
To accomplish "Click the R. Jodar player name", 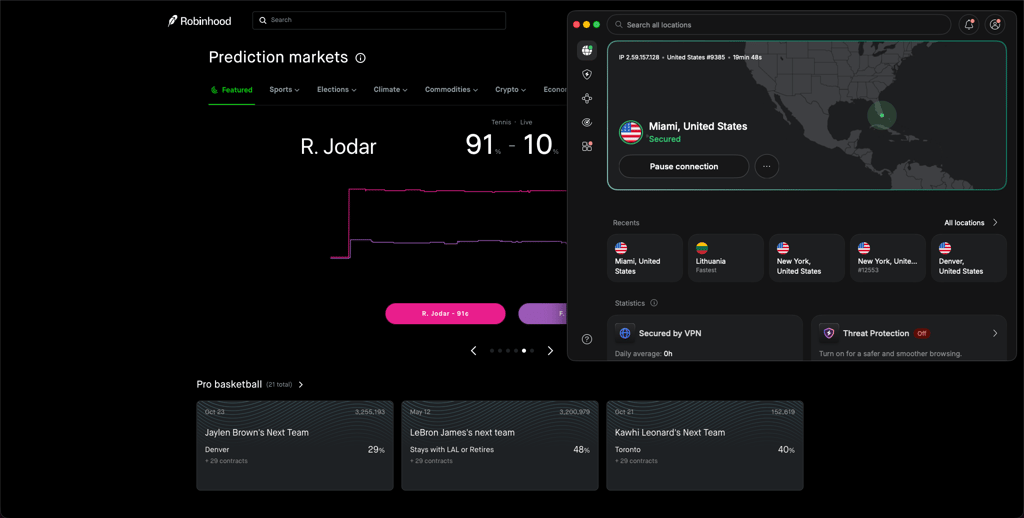I will 338,146.
